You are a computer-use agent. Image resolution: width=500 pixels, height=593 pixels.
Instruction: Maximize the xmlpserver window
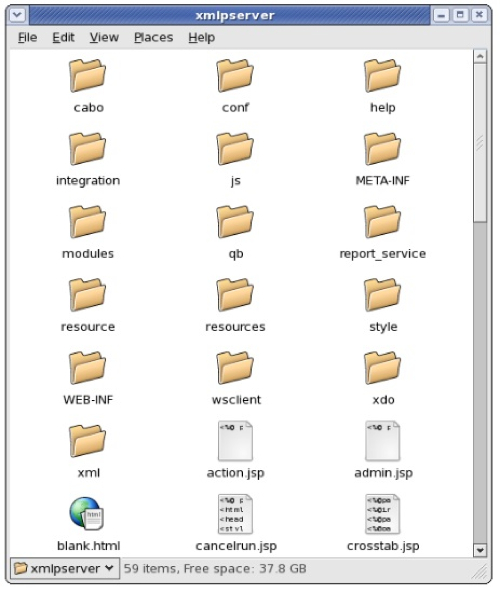click(460, 15)
